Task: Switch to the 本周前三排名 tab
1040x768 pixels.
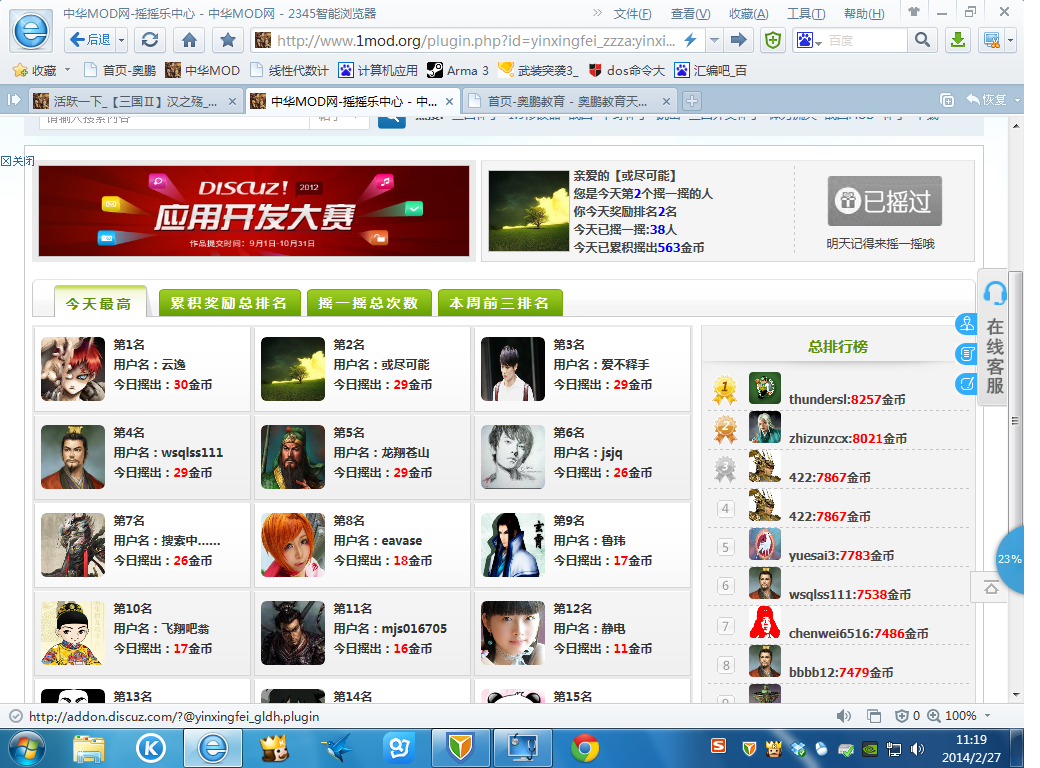Action: pos(499,304)
